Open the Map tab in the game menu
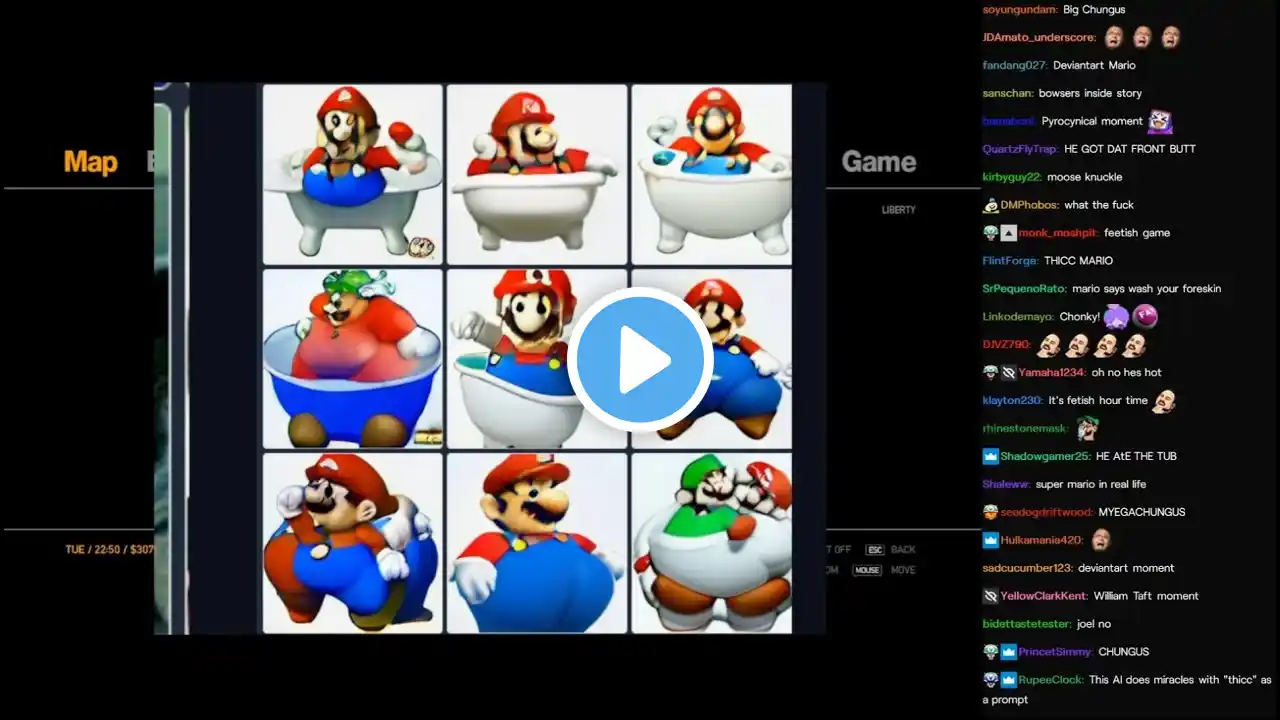This screenshot has width=1280, height=720. click(91, 162)
